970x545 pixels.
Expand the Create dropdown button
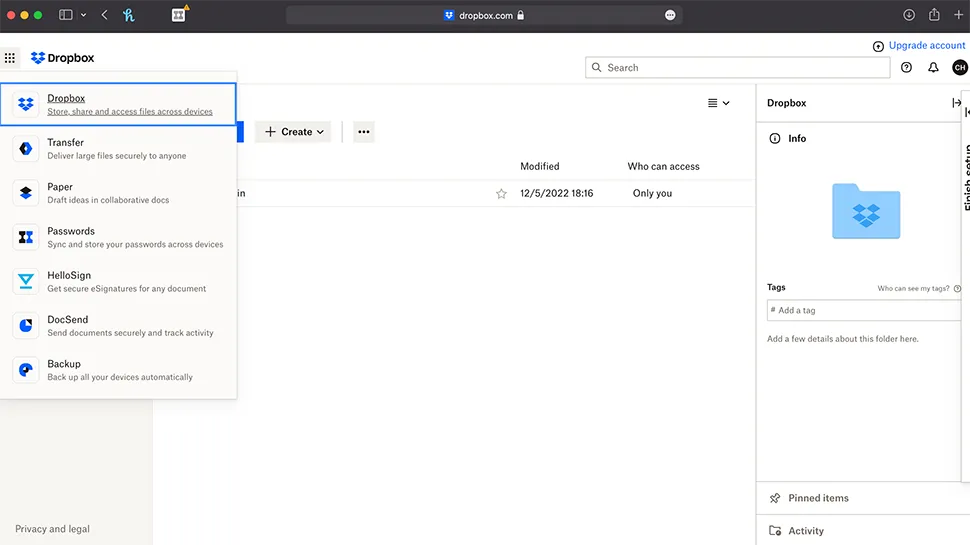click(x=295, y=132)
